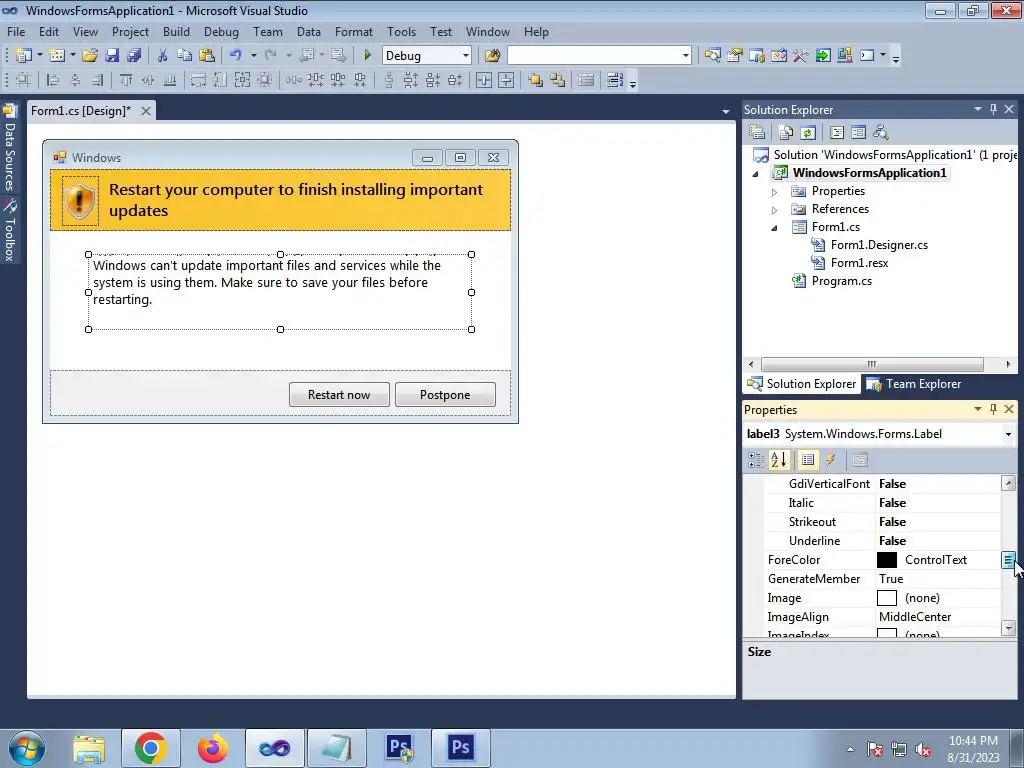
Task: Toggle auto-hide pin on Solution Explorer
Action: pos(993,109)
